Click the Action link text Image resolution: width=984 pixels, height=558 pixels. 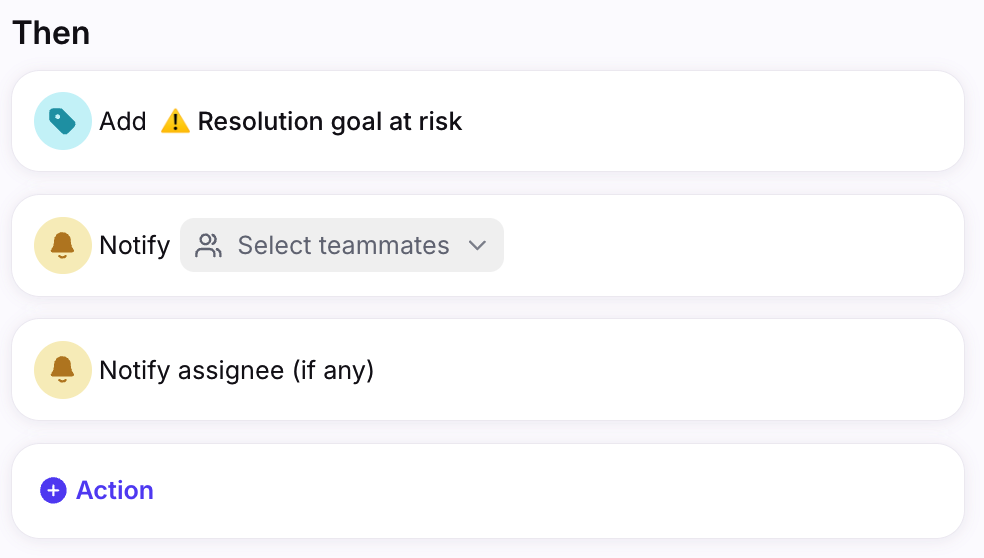(115, 490)
